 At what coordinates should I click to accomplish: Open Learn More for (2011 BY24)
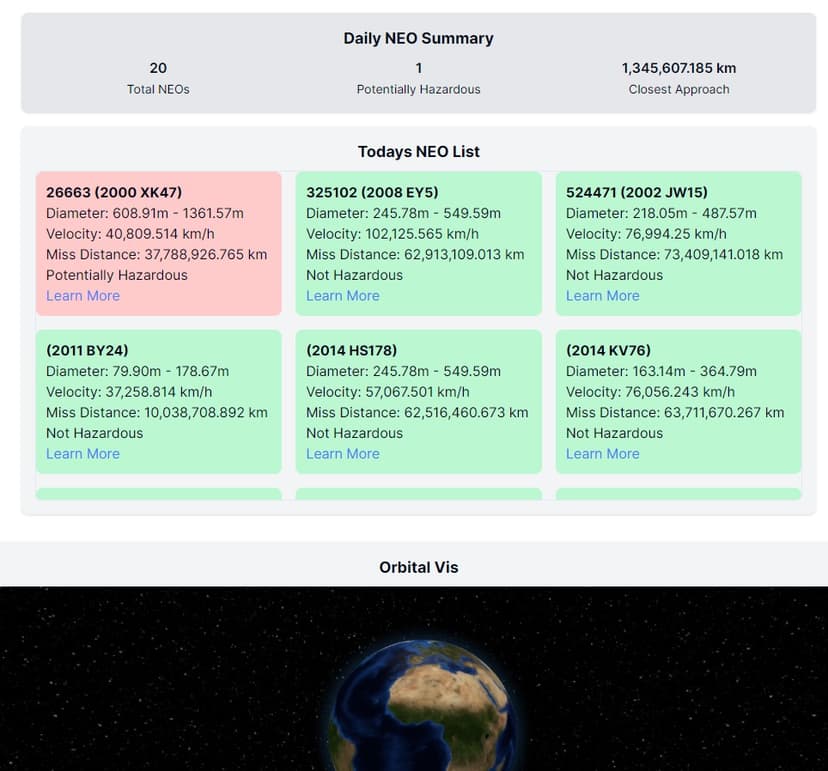(x=82, y=453)
